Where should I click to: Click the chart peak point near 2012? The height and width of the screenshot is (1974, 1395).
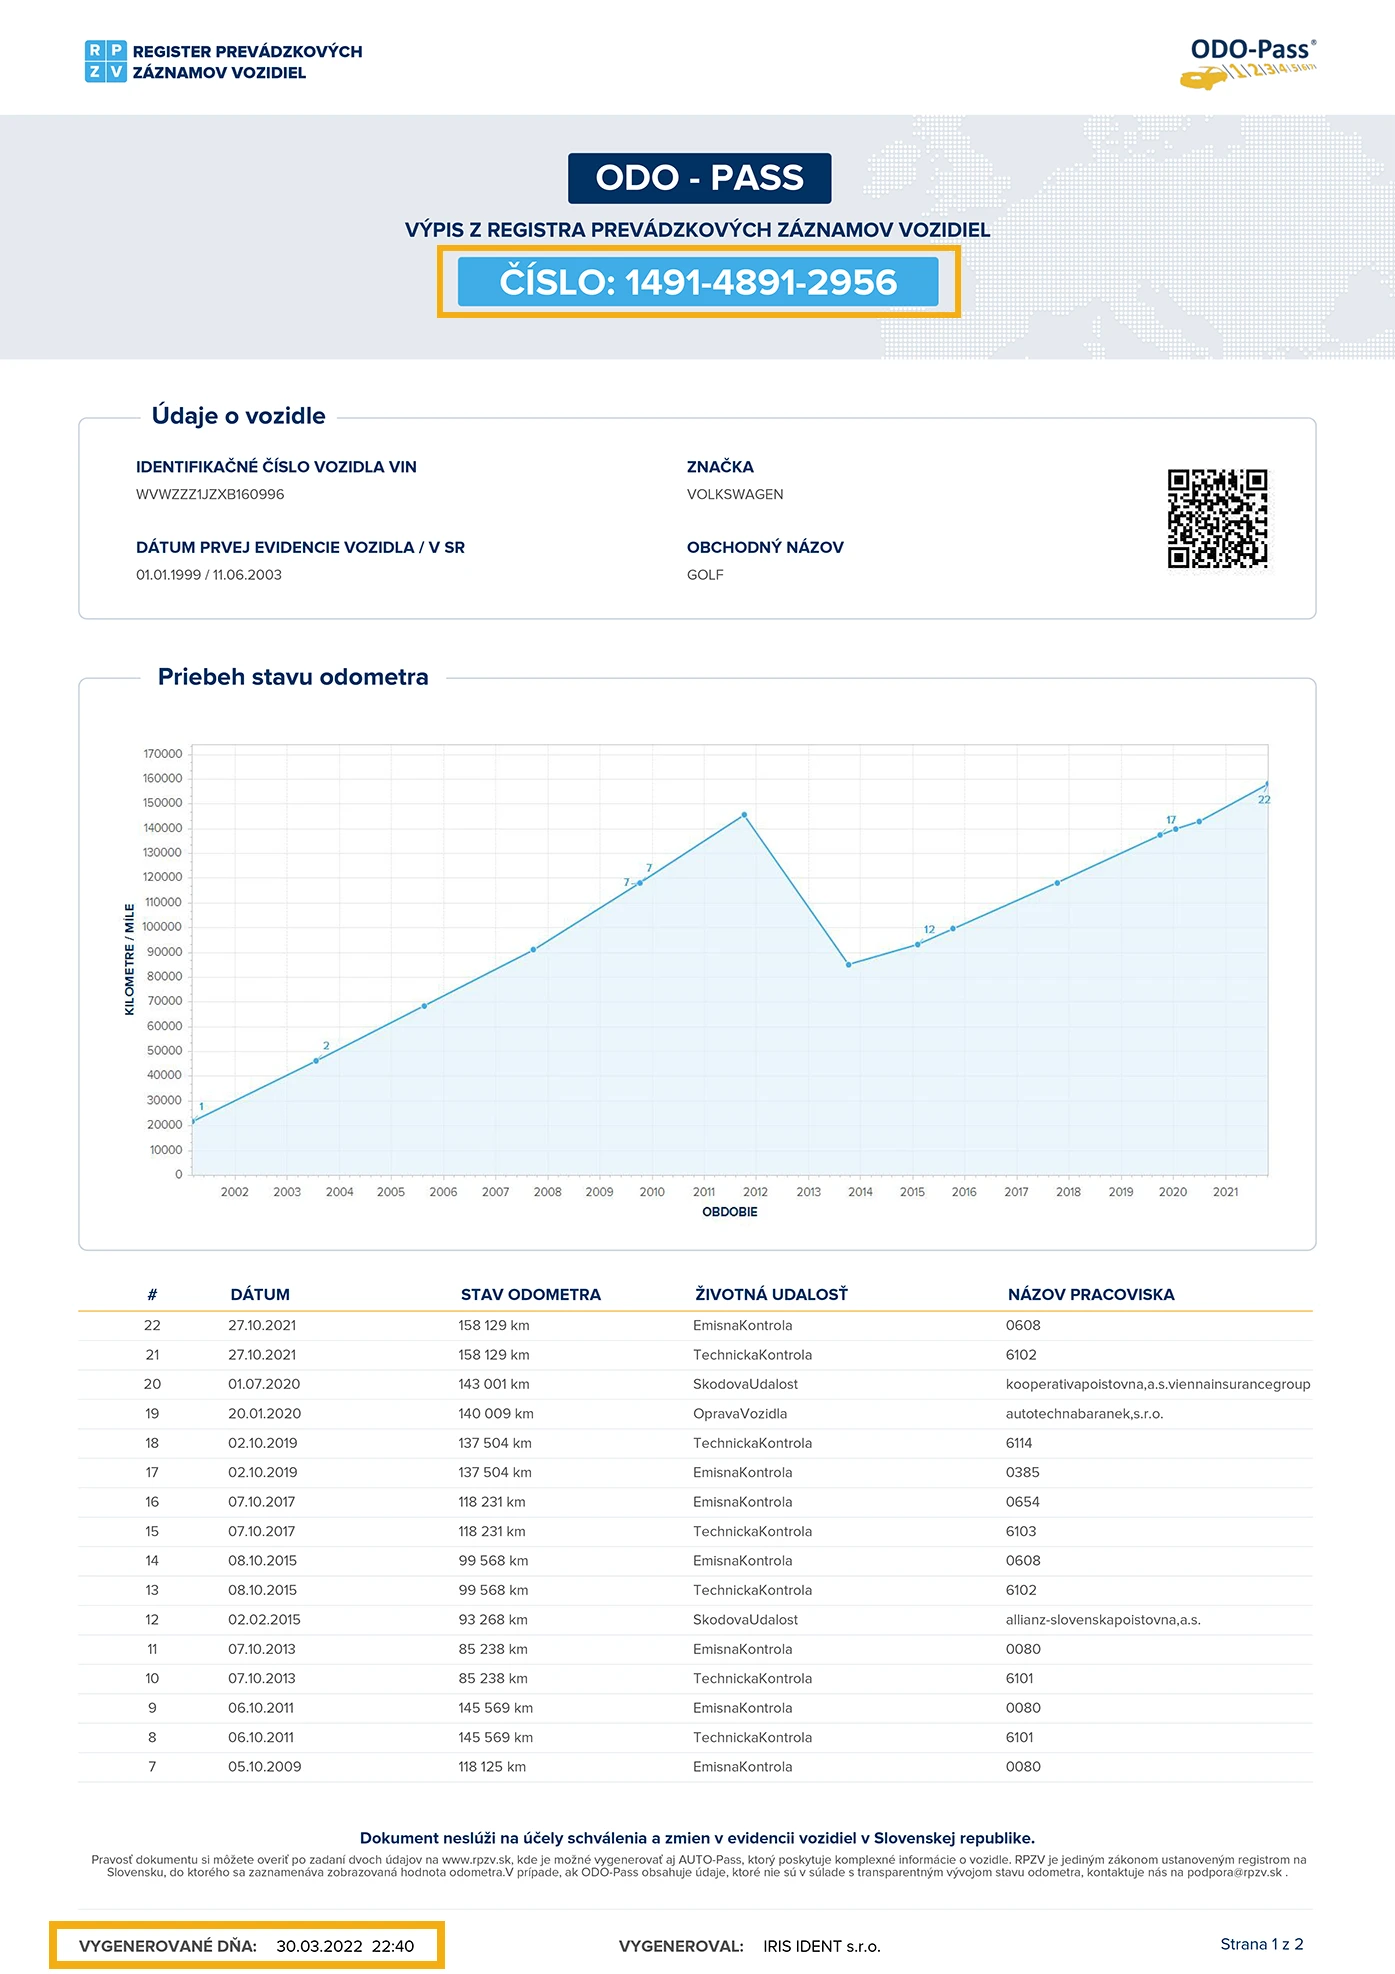pos(744,815)
